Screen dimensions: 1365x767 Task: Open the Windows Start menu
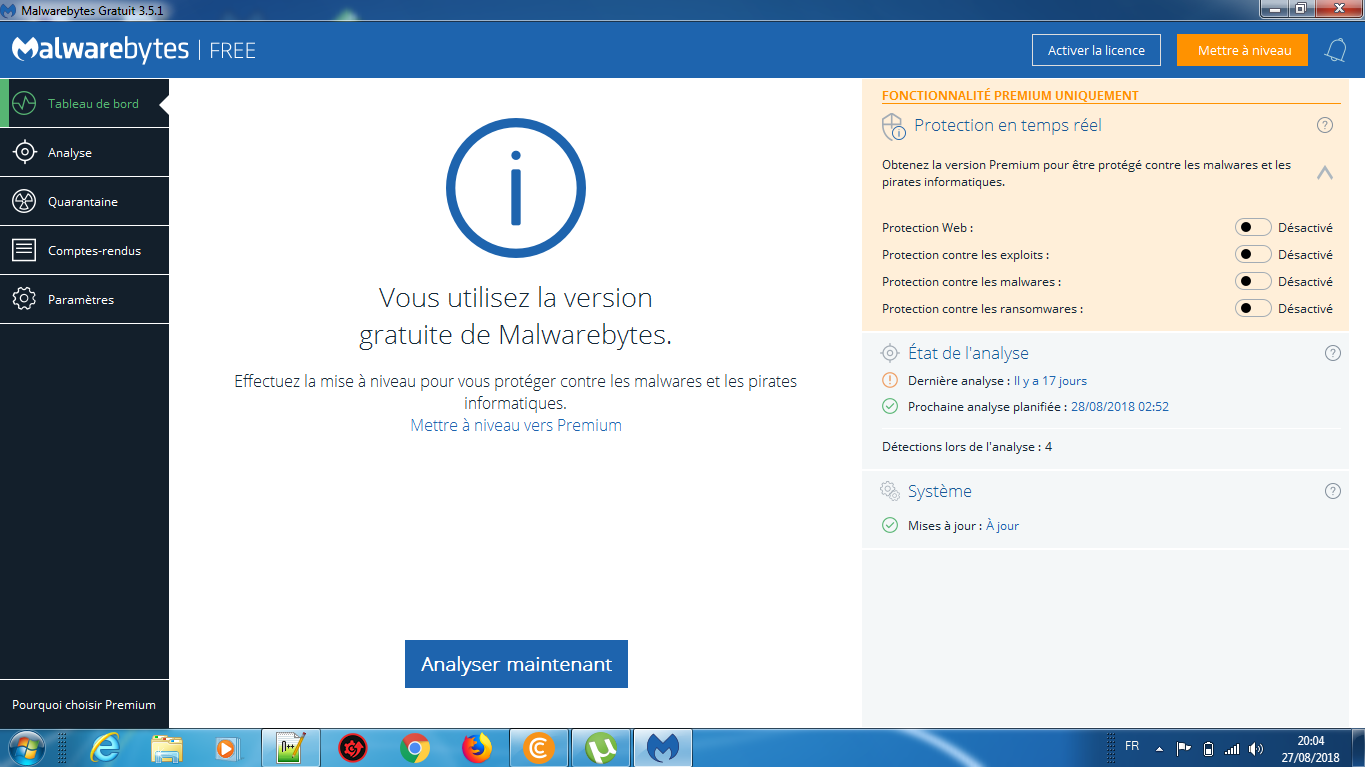click(x=27, y=747)
